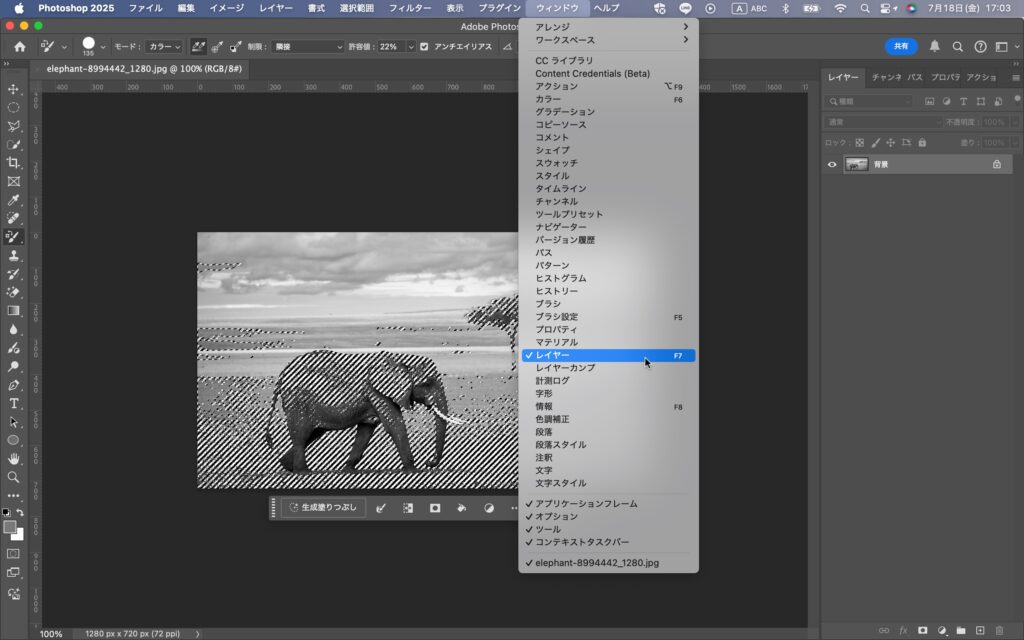Toggle オプション bar in Window menu

click(x=609, y=517)
